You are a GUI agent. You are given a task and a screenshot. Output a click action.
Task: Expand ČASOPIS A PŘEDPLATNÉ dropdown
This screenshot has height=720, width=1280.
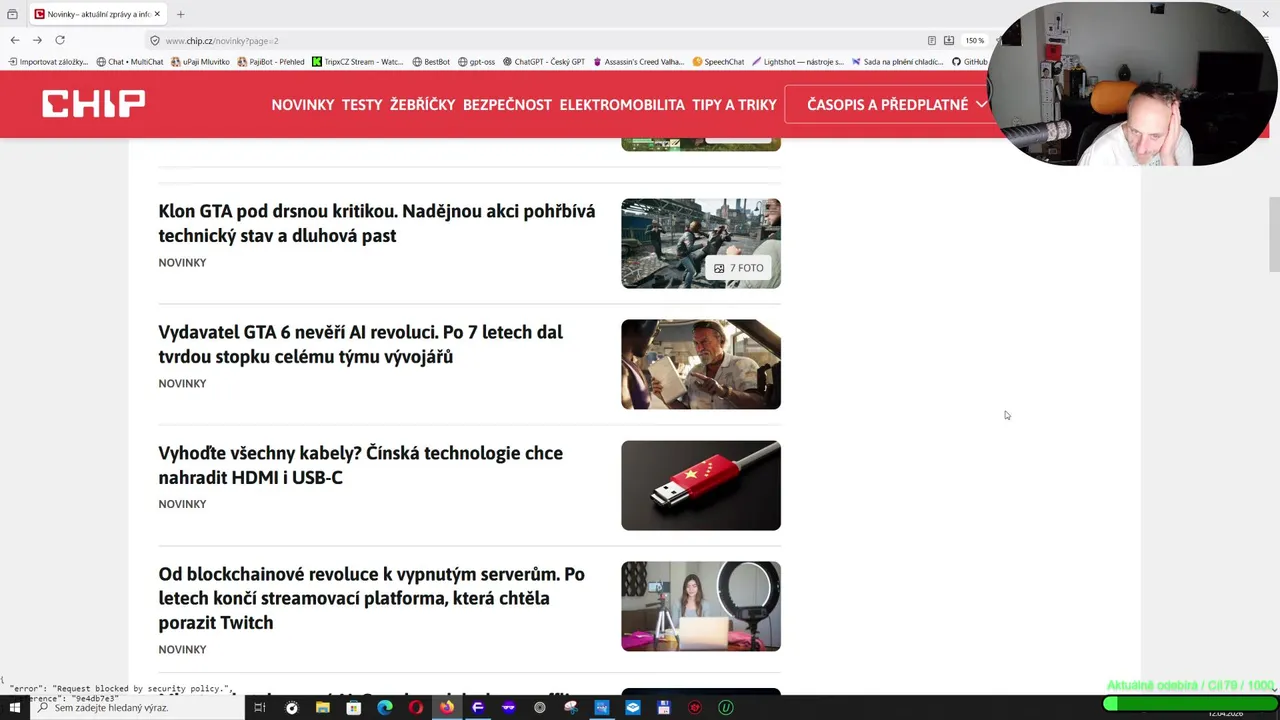[897, 104]
